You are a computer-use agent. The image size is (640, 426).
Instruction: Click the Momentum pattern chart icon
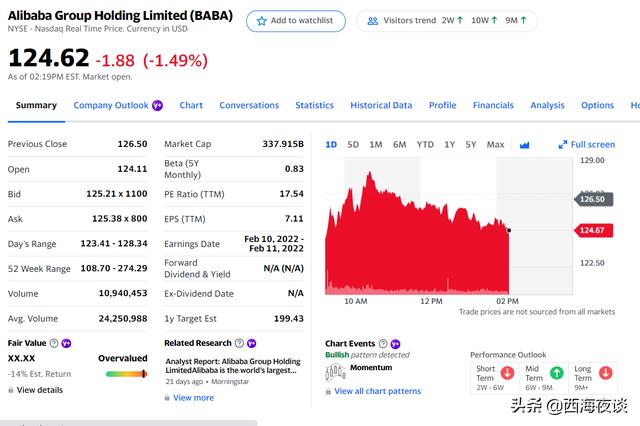coord(335,371)
